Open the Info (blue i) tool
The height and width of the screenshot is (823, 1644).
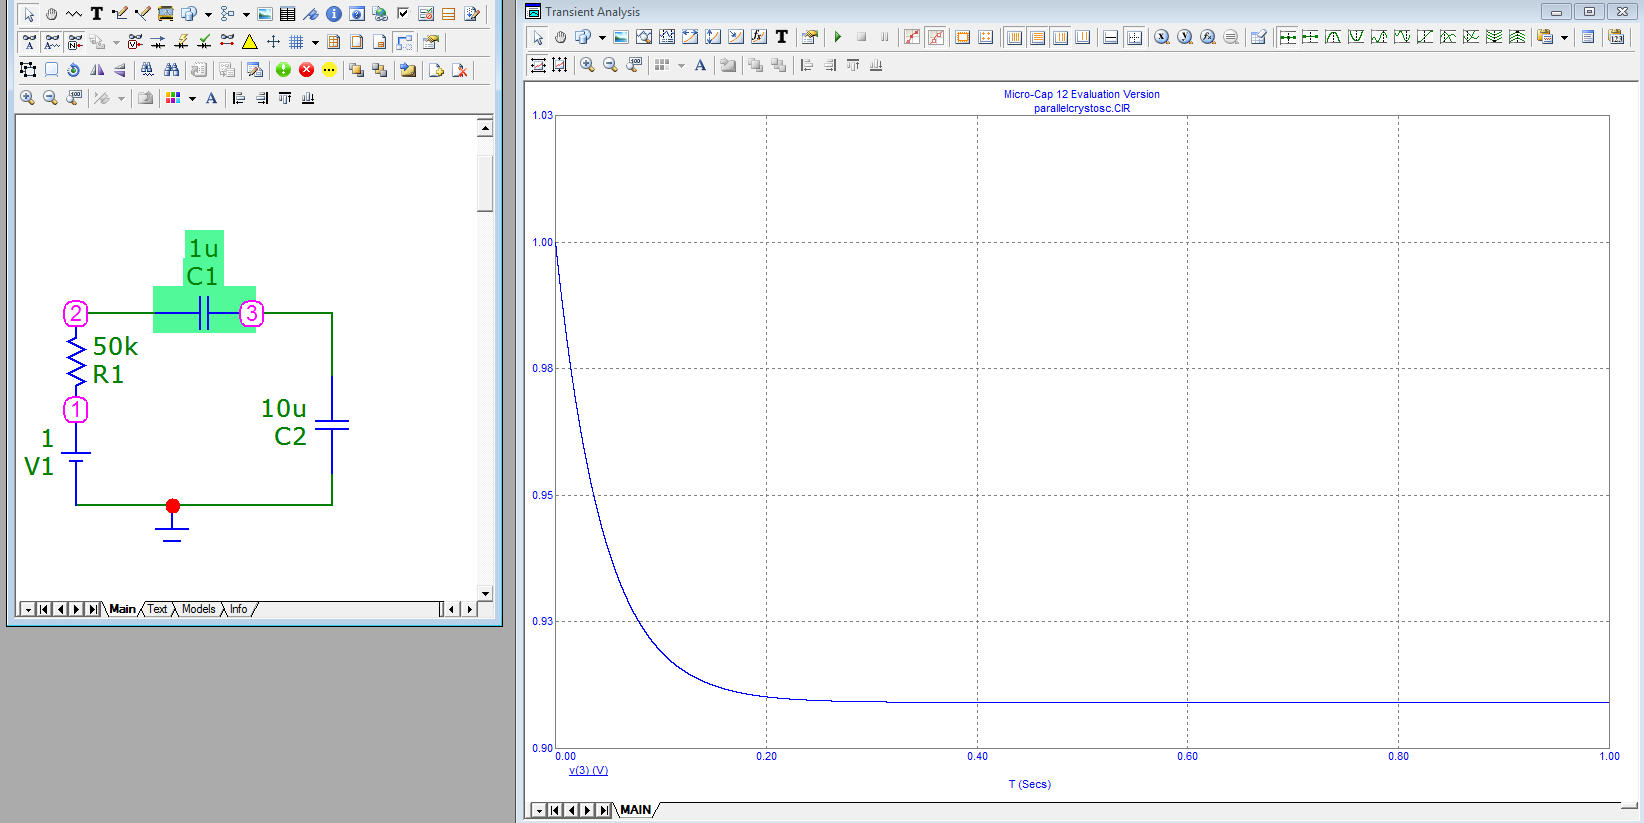tap(334, 14)
